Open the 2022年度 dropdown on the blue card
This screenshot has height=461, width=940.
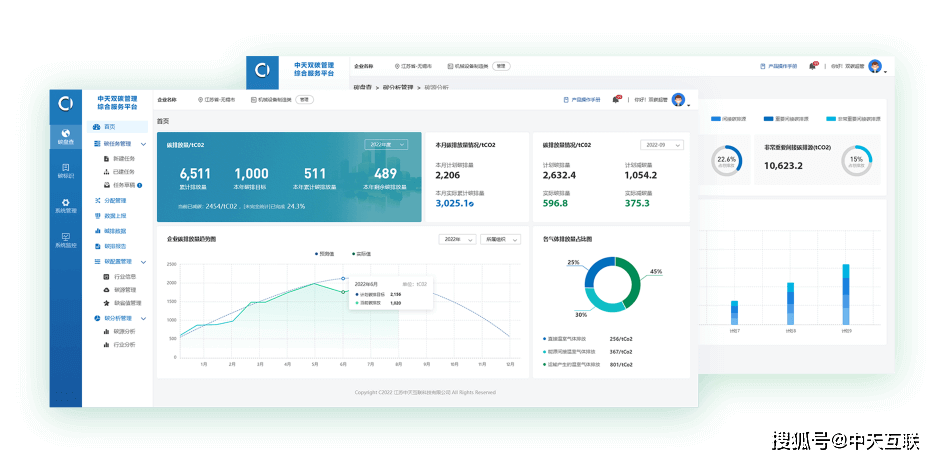click(385, 145)
